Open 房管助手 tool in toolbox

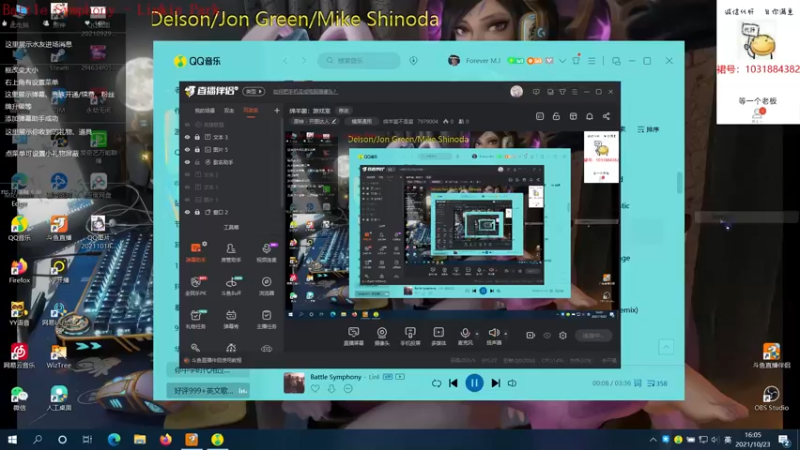(x=231, y=252)
